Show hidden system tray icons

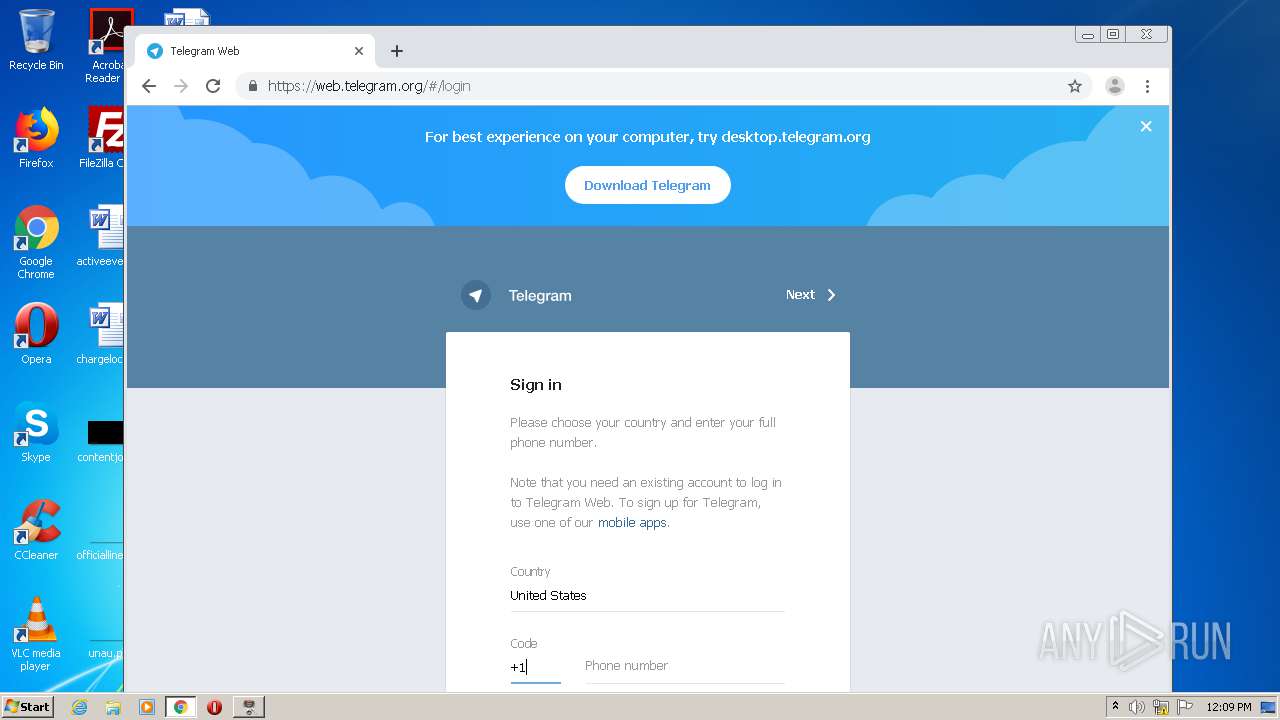[x=1115, y=707]
